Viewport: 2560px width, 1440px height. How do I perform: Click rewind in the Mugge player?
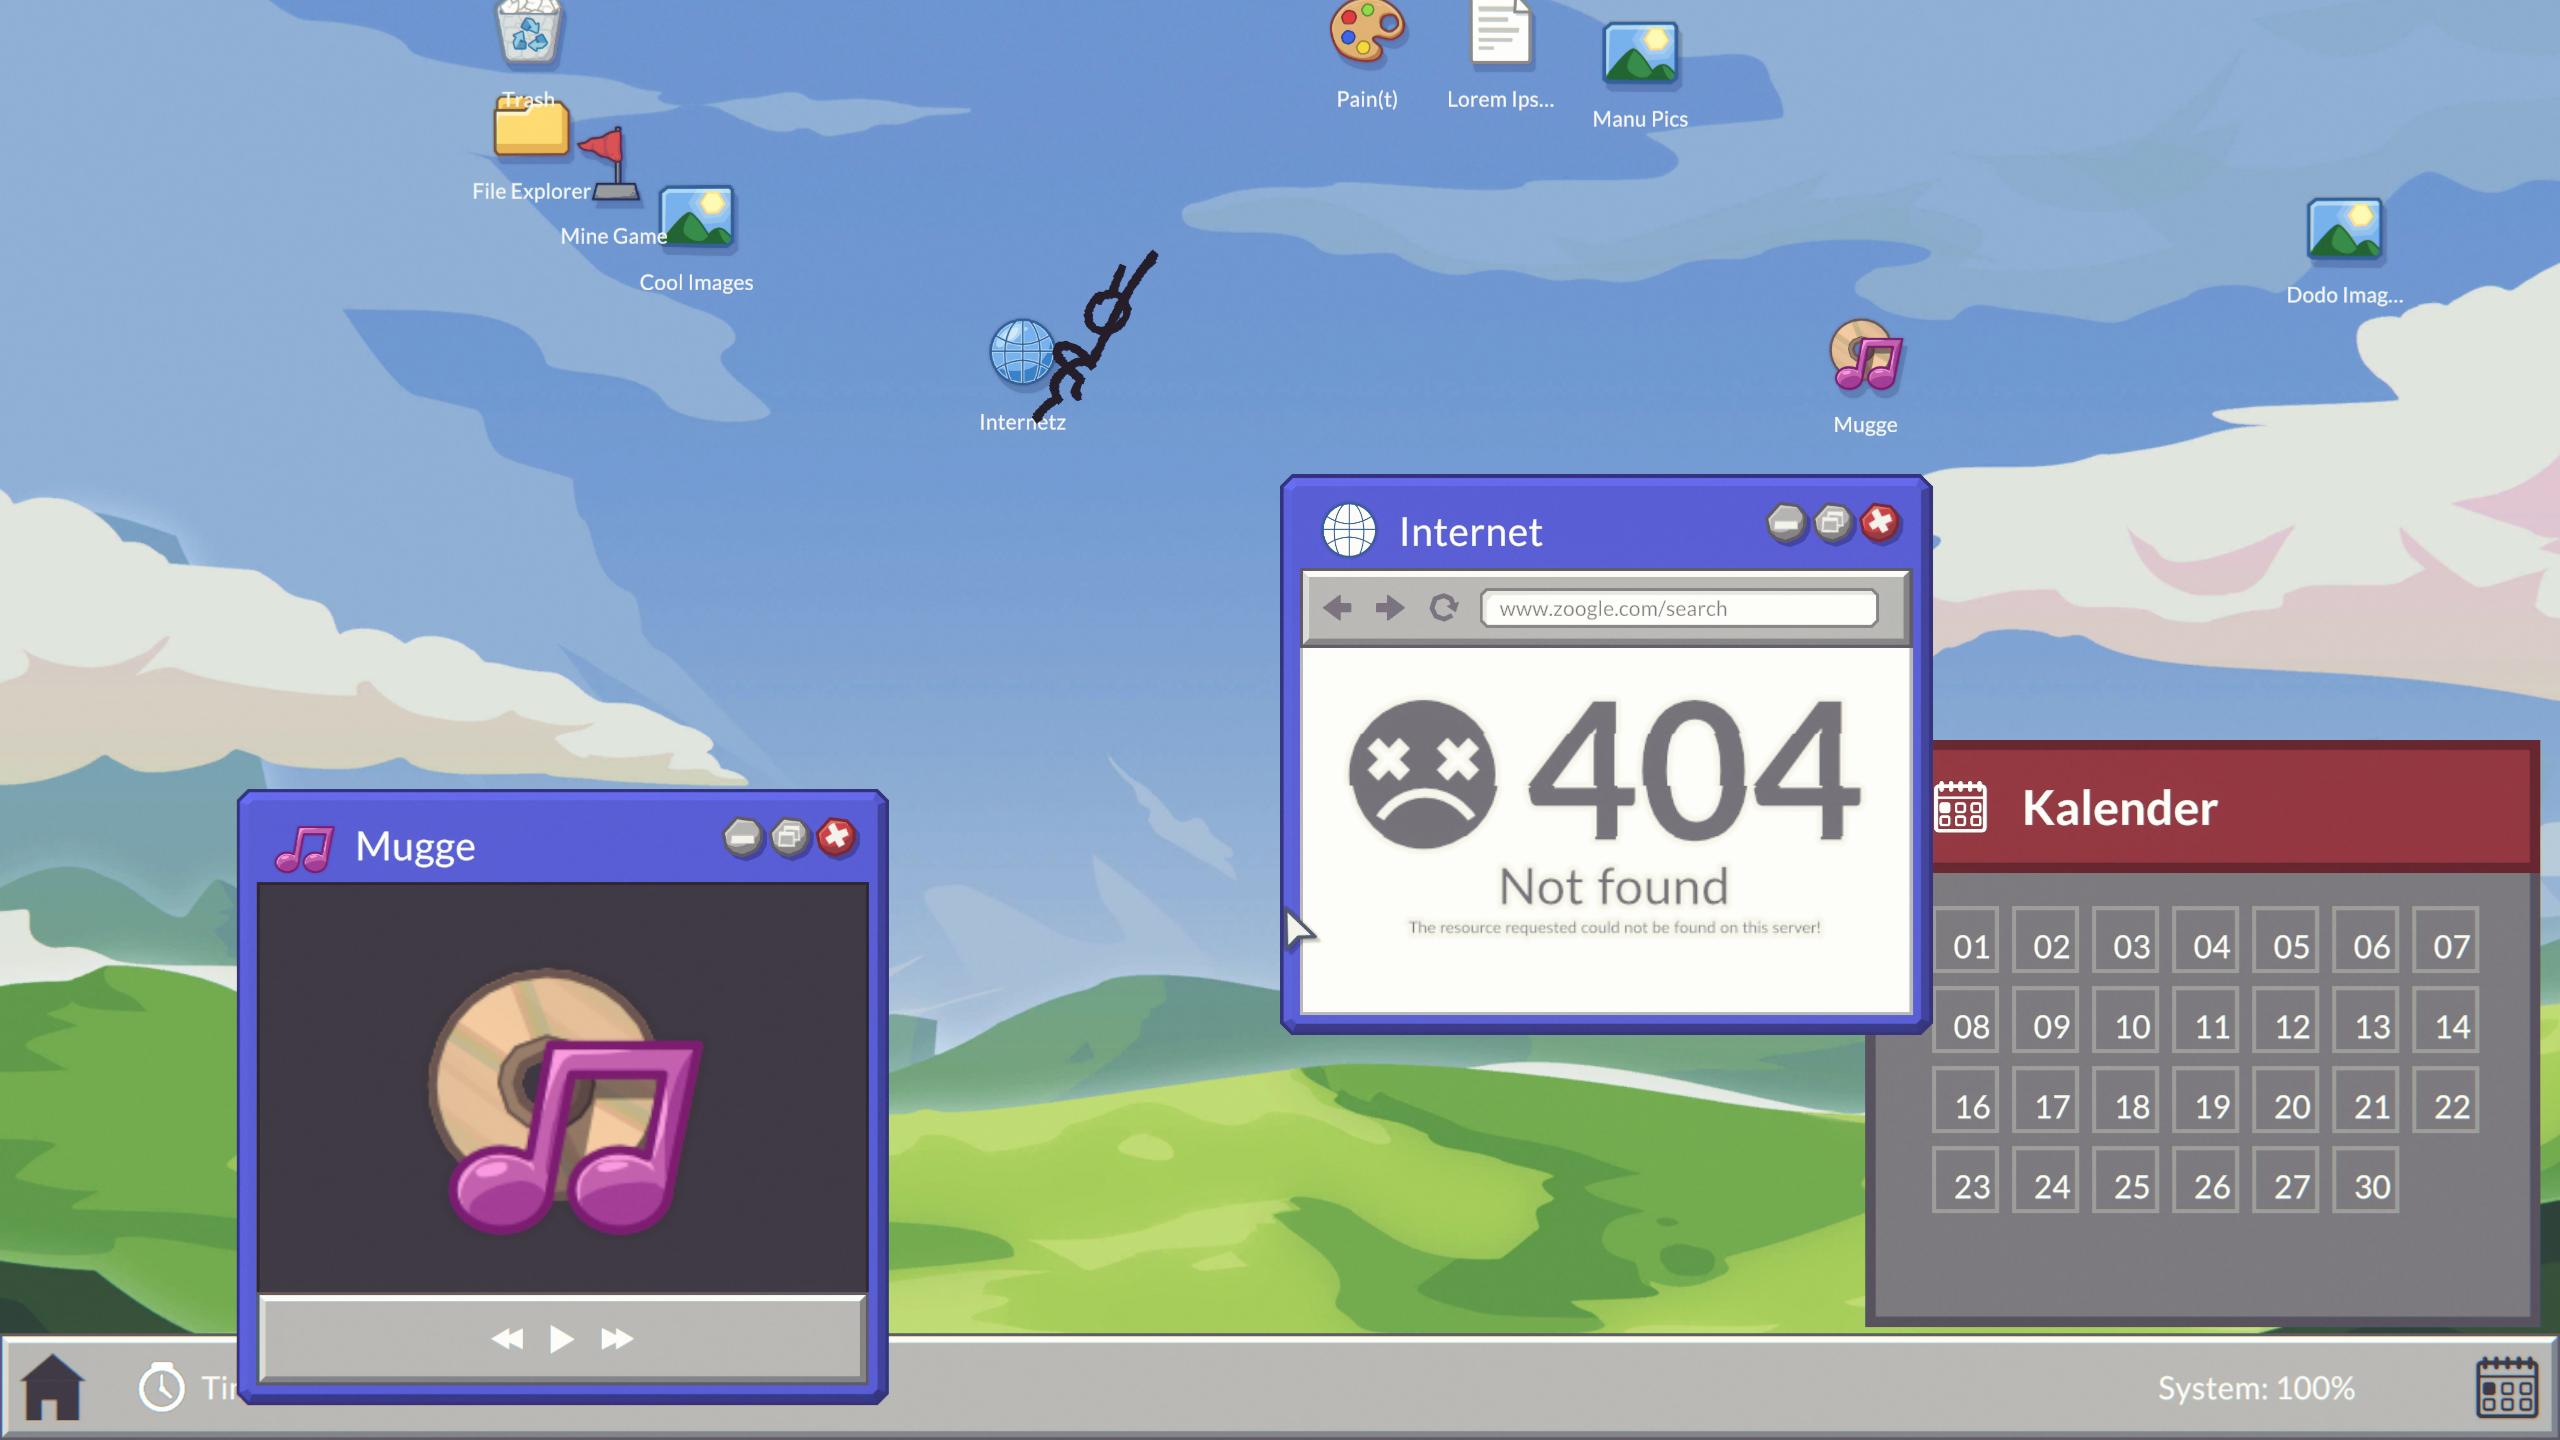(x=508, y=1339)
